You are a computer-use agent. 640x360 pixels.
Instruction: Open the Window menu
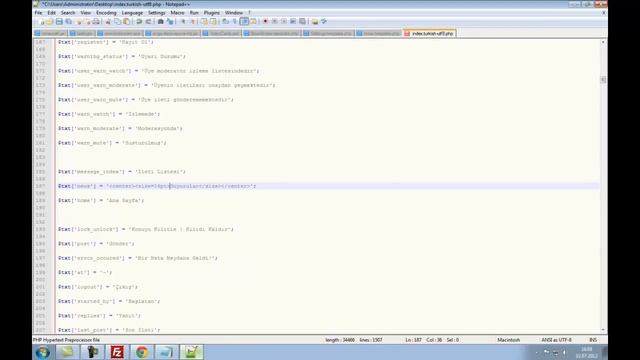click(x=233, y=13)
